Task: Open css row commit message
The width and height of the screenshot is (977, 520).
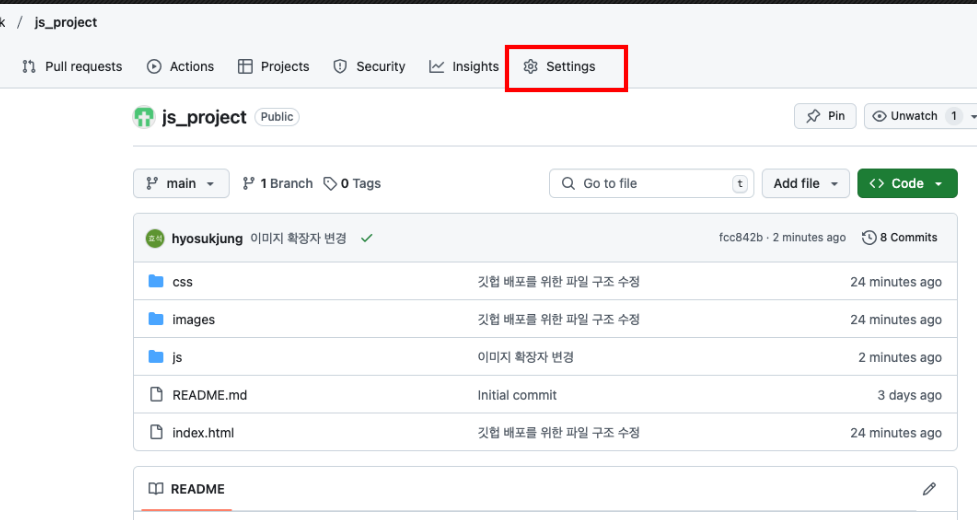Action: (x=558, y=281)
